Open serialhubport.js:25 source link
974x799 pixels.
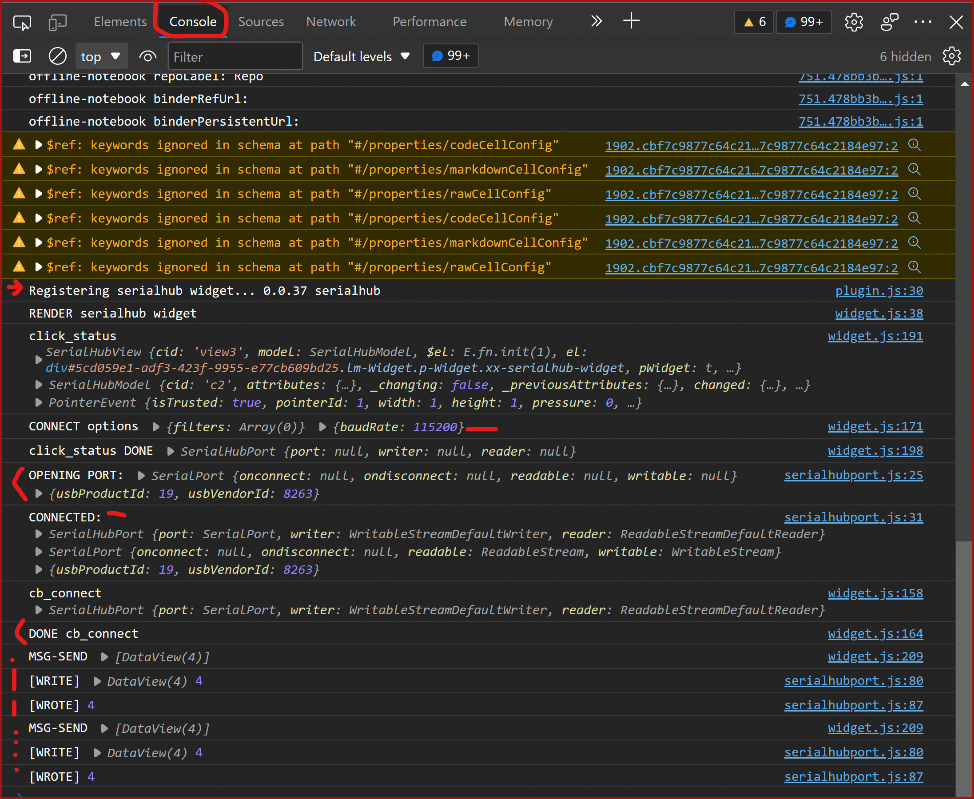click(853, 475)
